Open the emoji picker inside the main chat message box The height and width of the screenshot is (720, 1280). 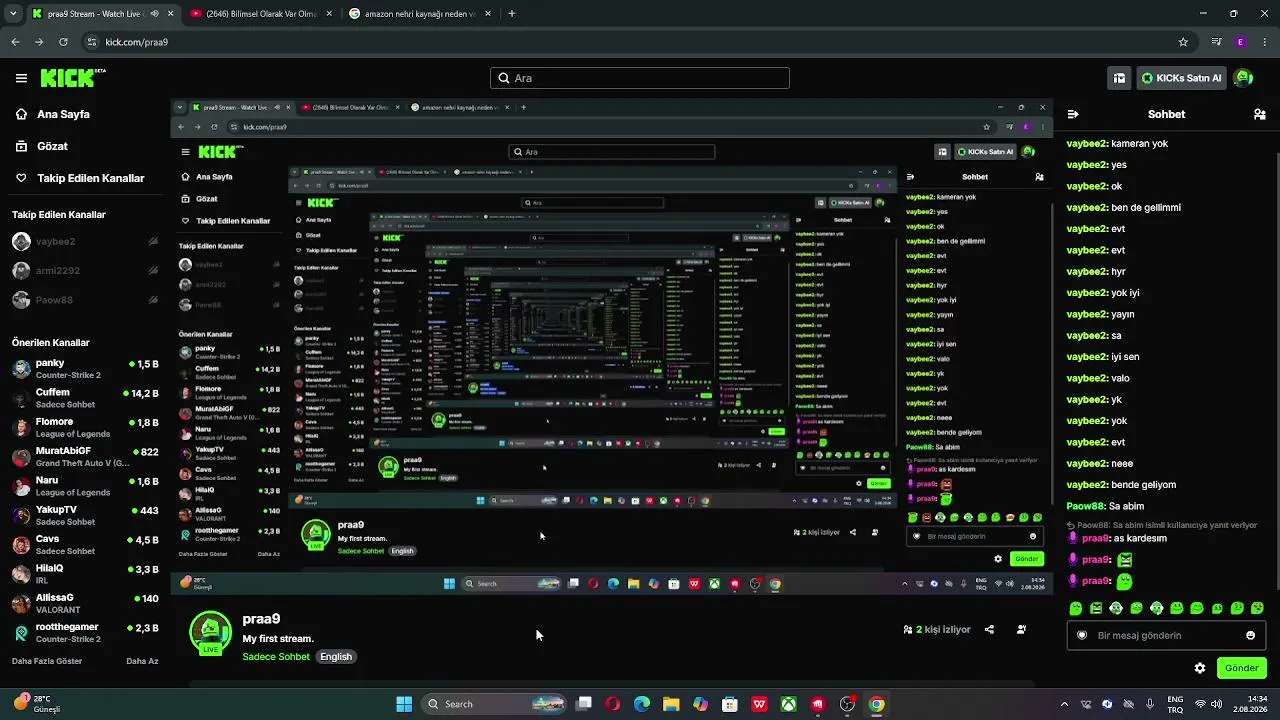[1250, 635]
